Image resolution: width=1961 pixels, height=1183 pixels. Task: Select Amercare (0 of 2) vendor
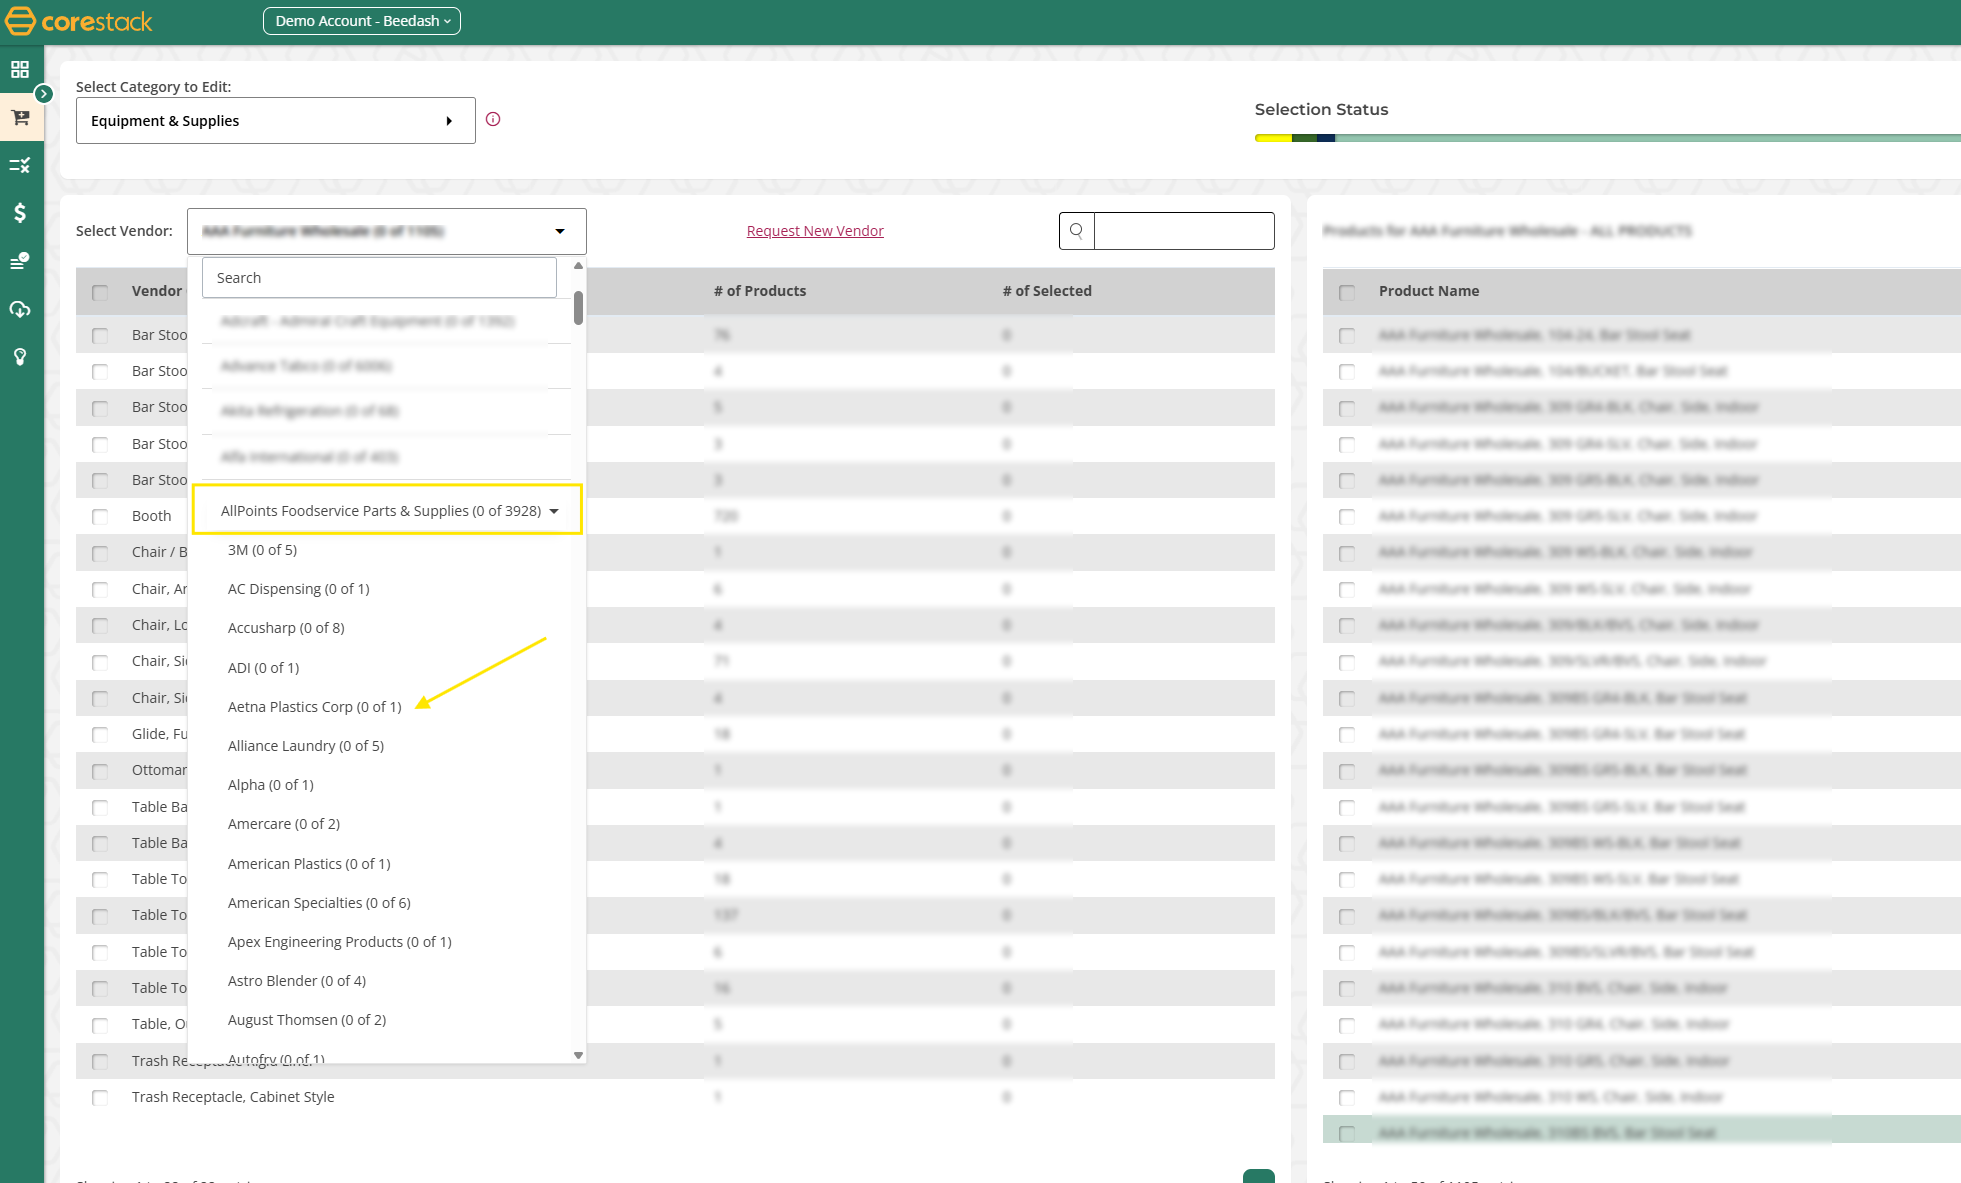point(283,824)
